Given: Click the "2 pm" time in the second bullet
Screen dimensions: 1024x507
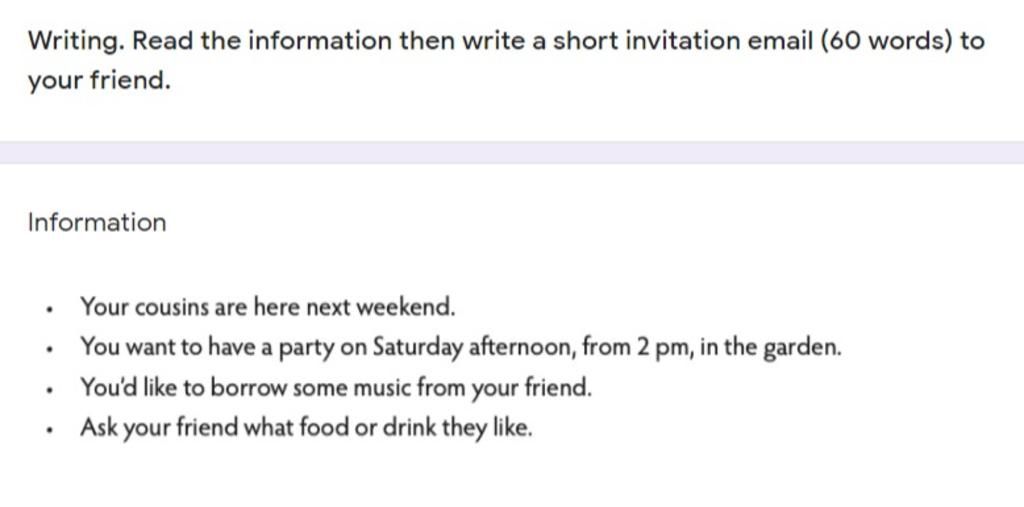Looking at the screenshot, I should point(660,347).
